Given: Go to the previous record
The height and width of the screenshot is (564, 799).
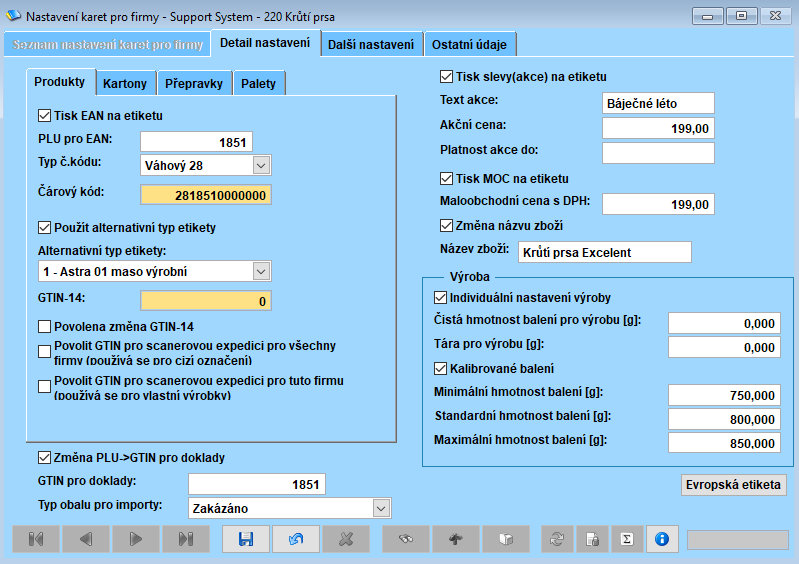Looking at the screenshot, I should click(x=86, y=539).
